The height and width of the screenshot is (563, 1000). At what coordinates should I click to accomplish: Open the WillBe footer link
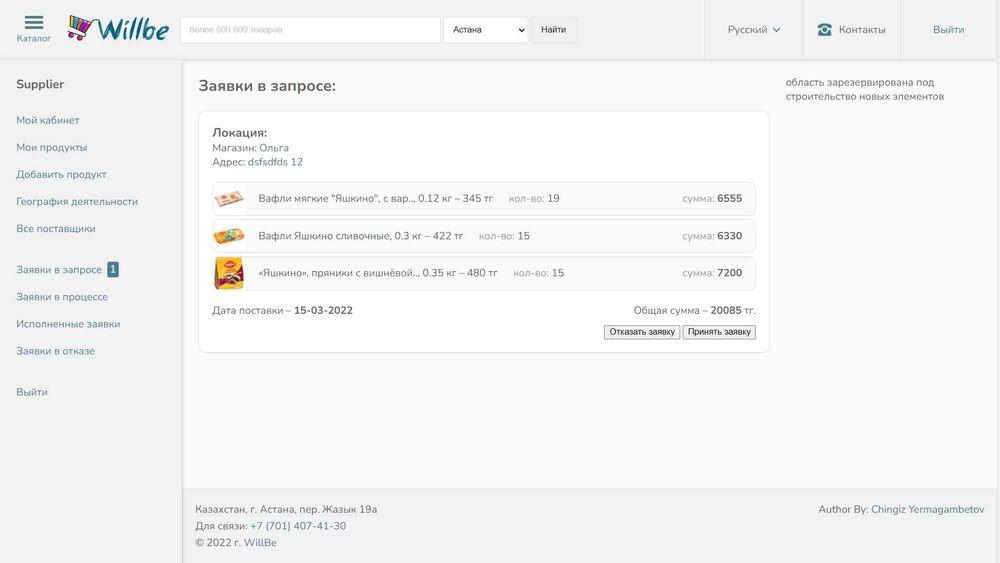[260, 543]
